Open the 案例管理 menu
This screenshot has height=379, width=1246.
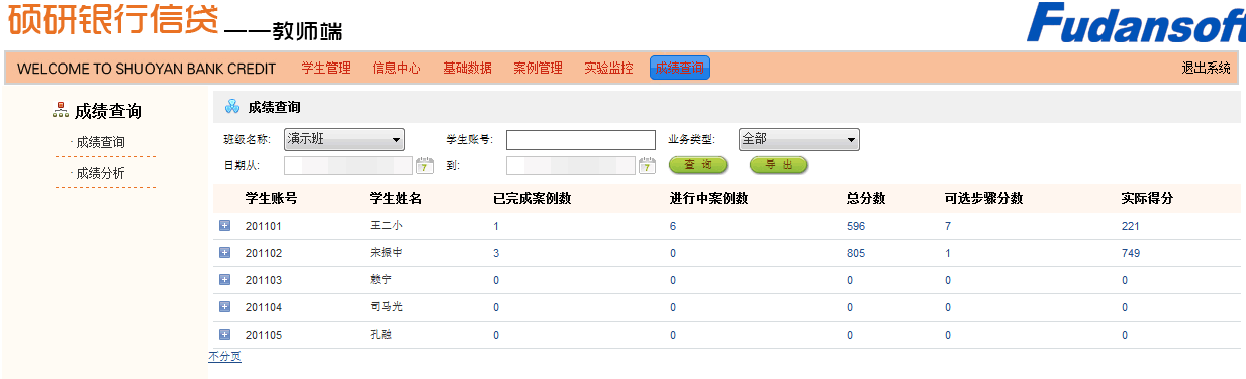pyautogui.click(x=538, y=68)
